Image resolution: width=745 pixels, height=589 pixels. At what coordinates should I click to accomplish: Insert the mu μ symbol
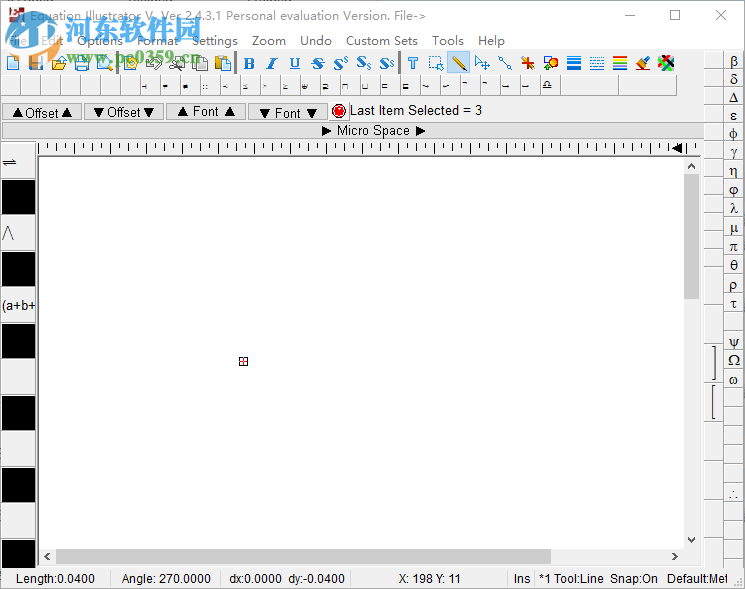pos(734,228)
